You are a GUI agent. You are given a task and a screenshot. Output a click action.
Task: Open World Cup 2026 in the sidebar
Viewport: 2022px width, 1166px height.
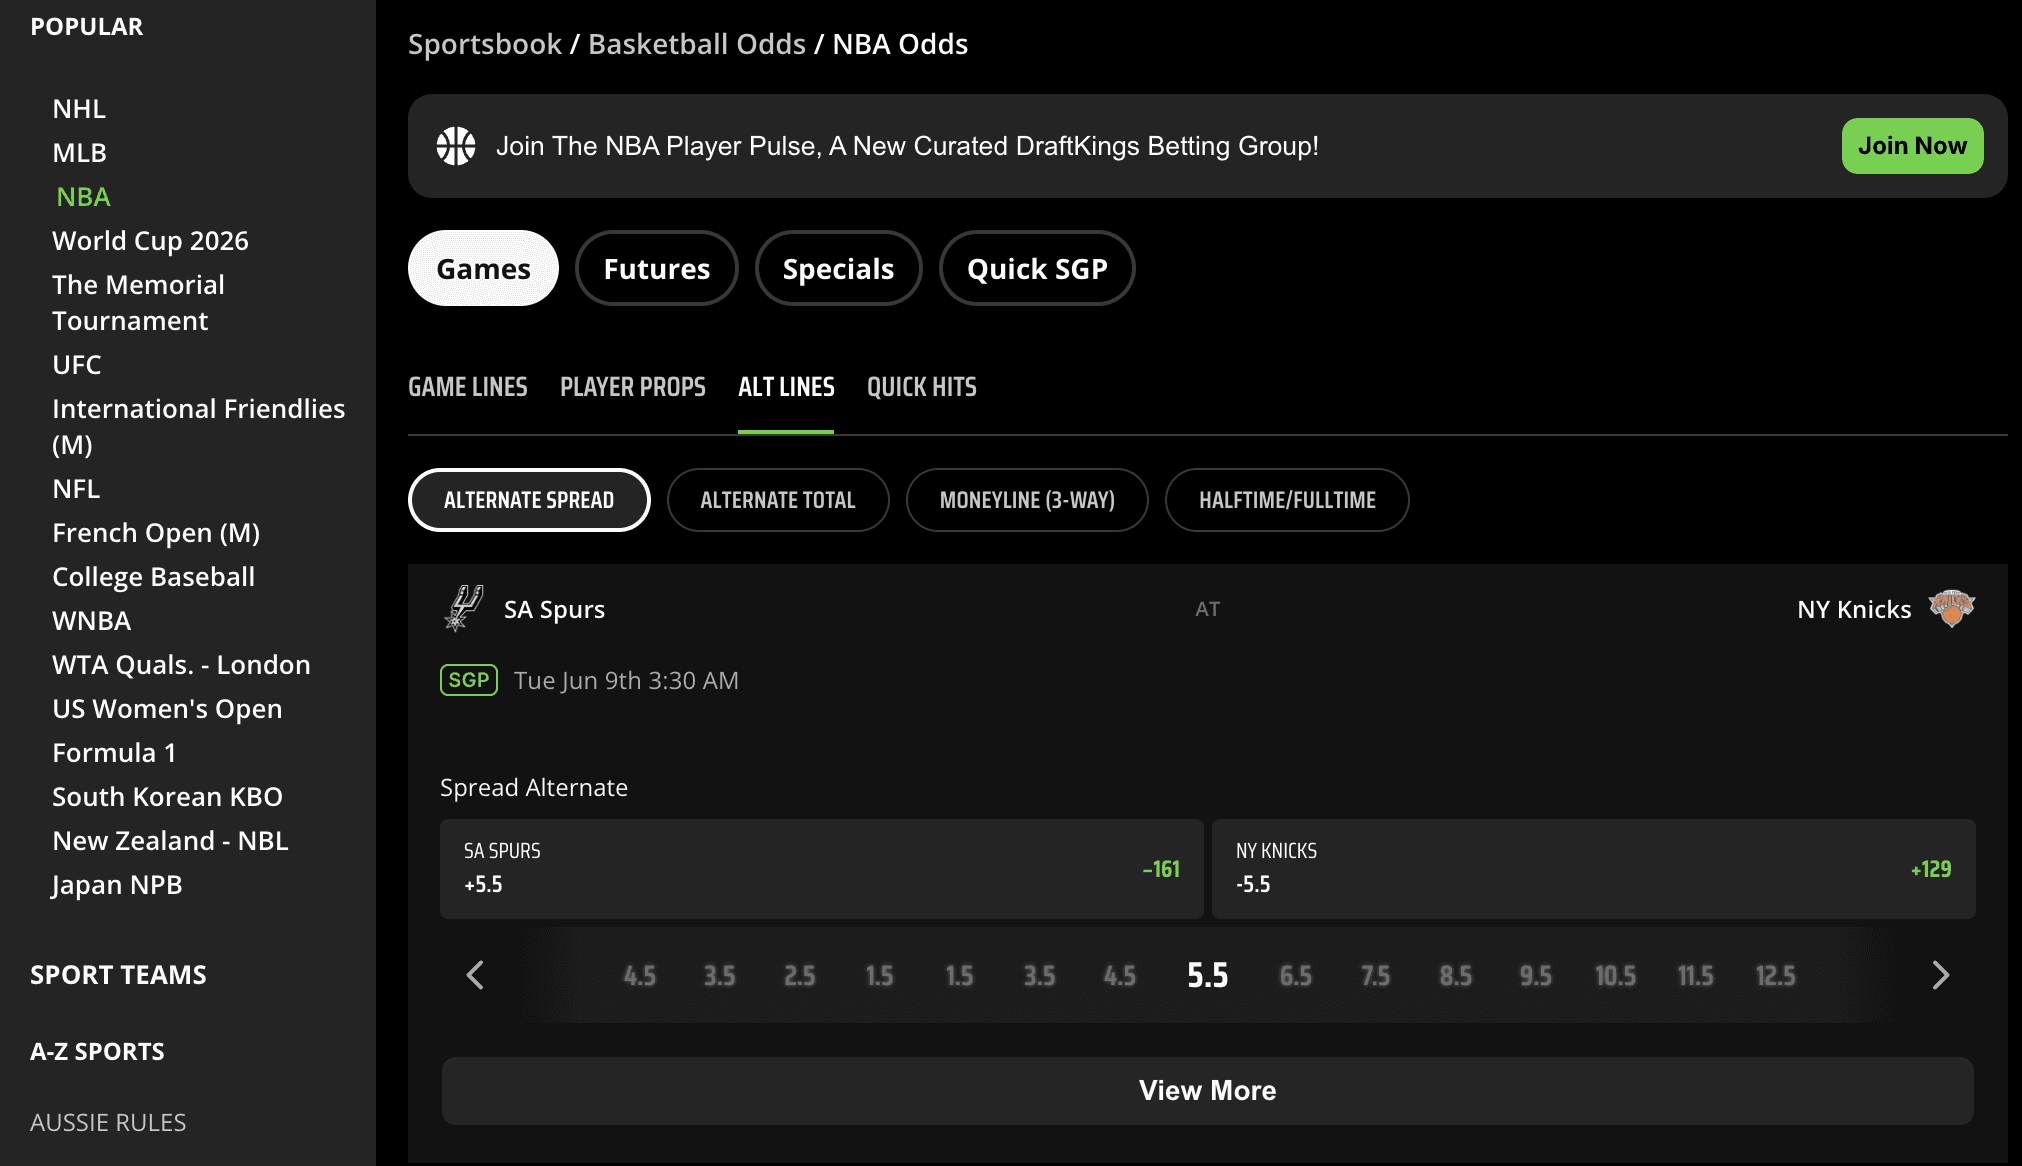[x=150, y=240]
